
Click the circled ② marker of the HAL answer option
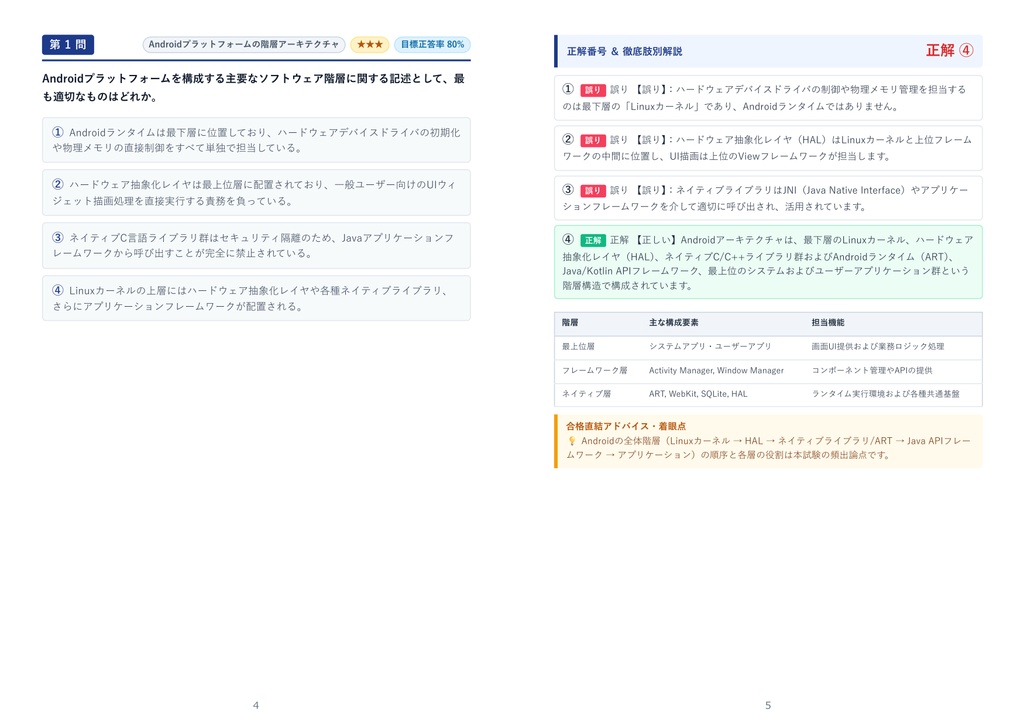click(x=58, y=184)
